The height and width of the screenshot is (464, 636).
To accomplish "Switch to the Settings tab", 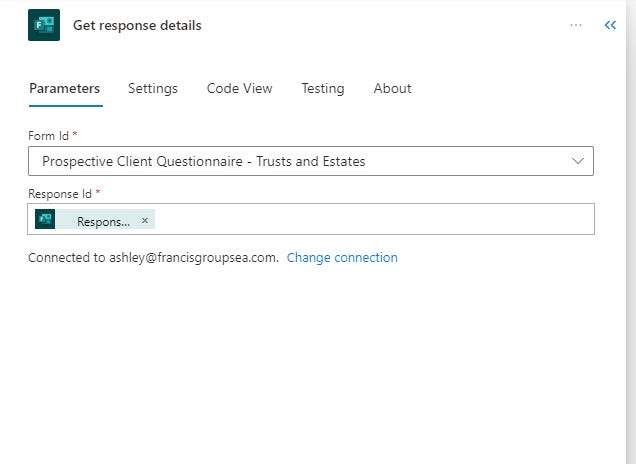I will tap(153, 88).
